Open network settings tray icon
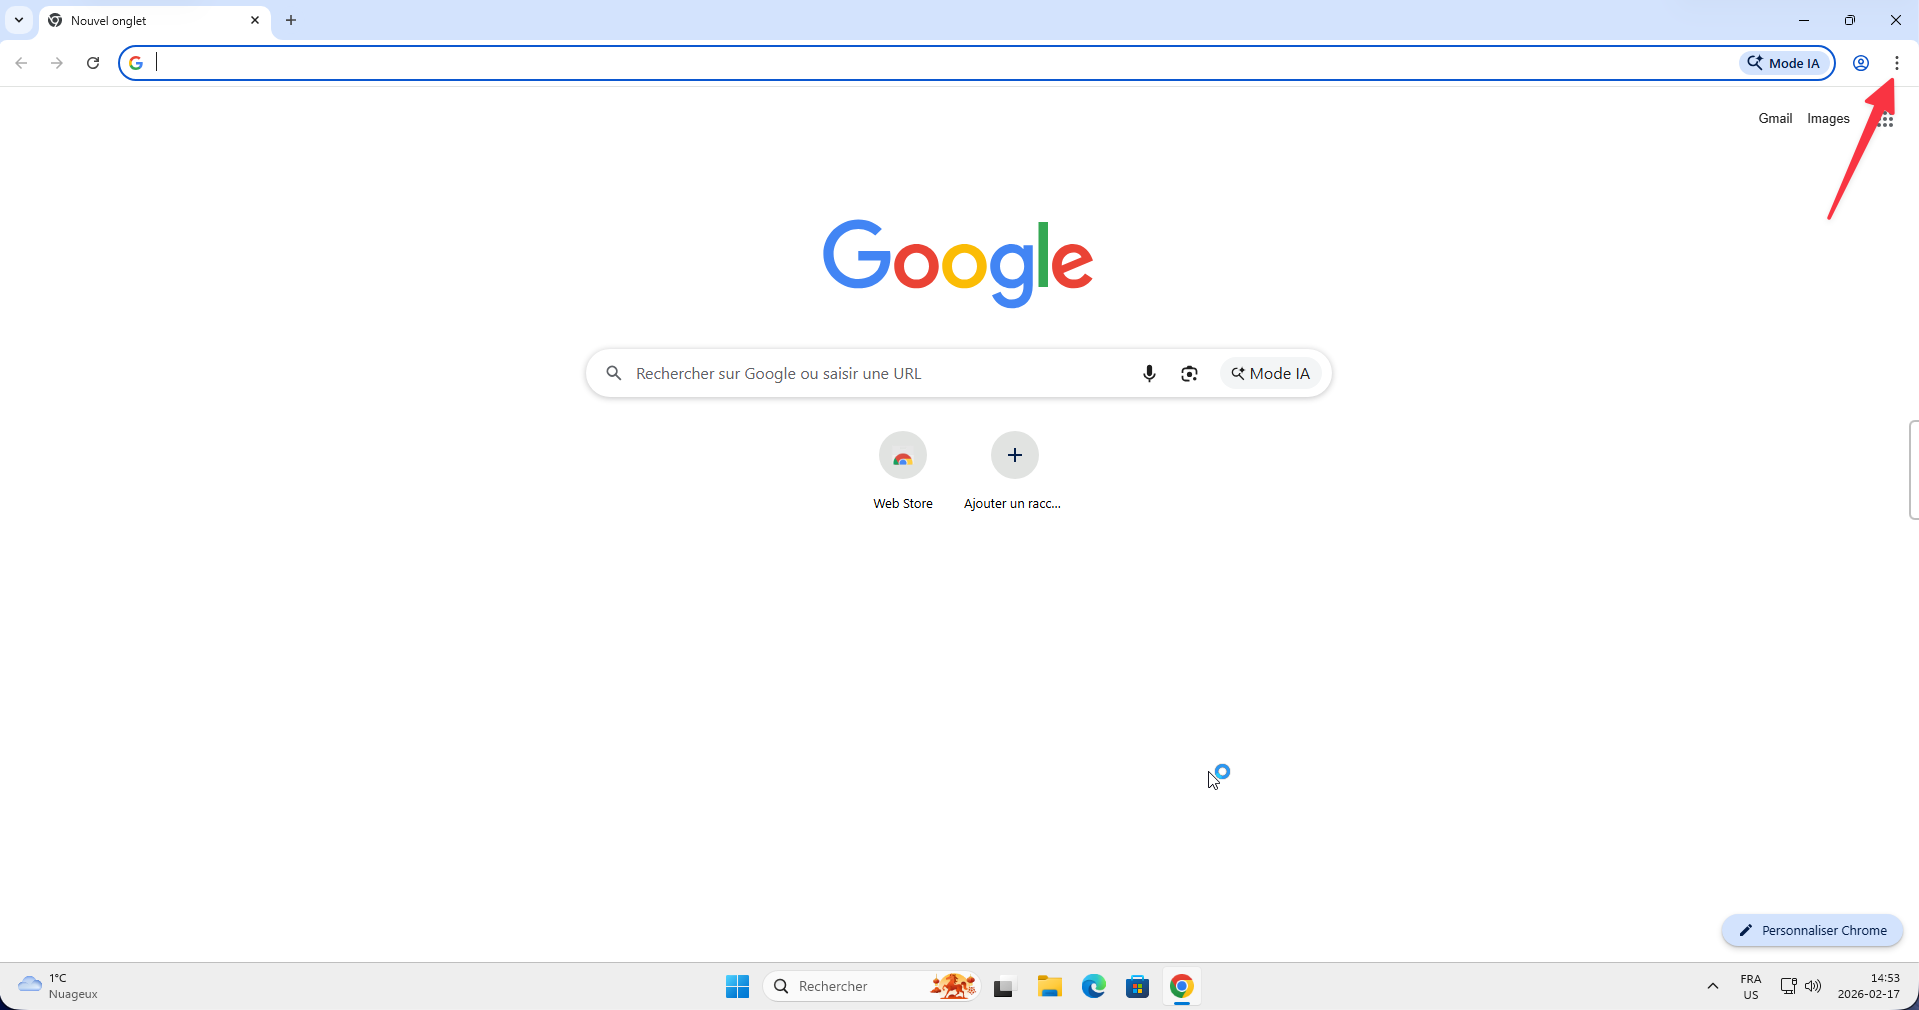 click(1788, 986)
